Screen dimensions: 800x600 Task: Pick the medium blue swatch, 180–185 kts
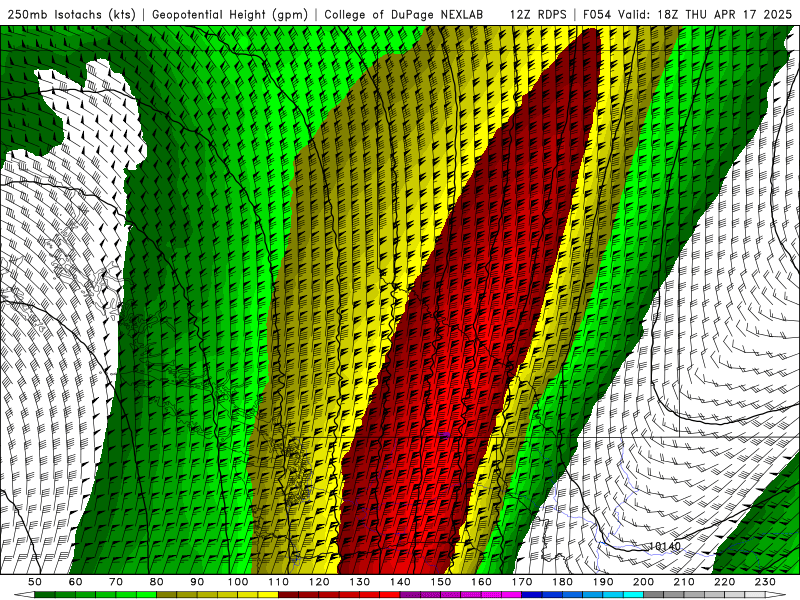tap(572, 594)
